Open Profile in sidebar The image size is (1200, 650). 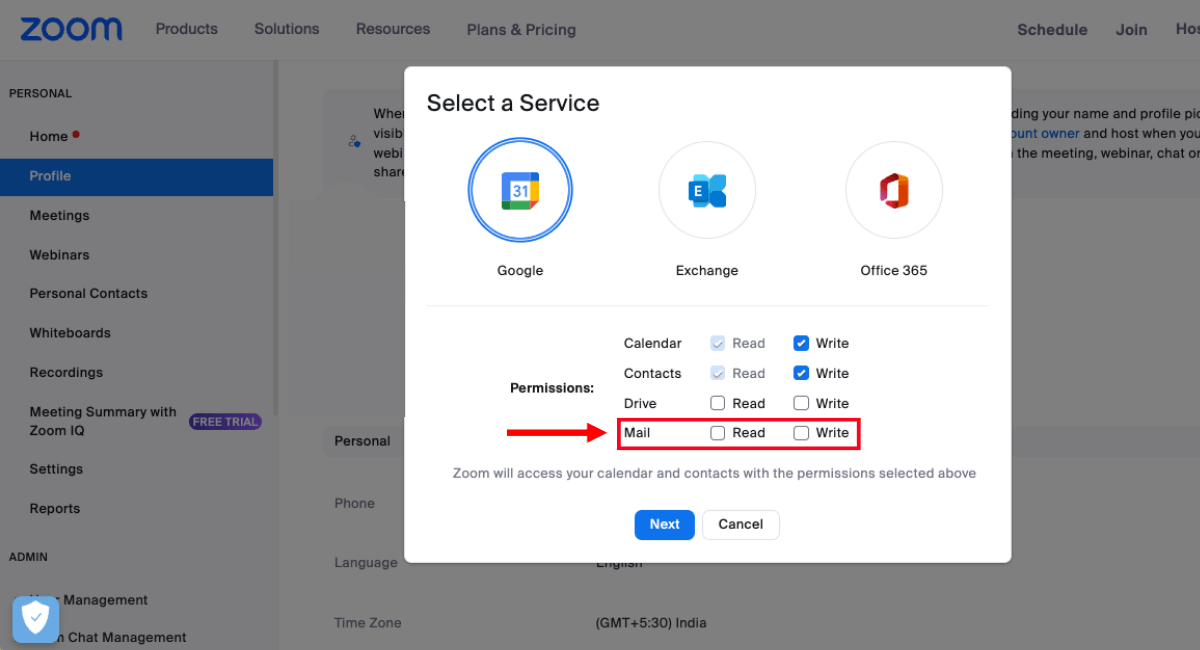tap(136, 176)
